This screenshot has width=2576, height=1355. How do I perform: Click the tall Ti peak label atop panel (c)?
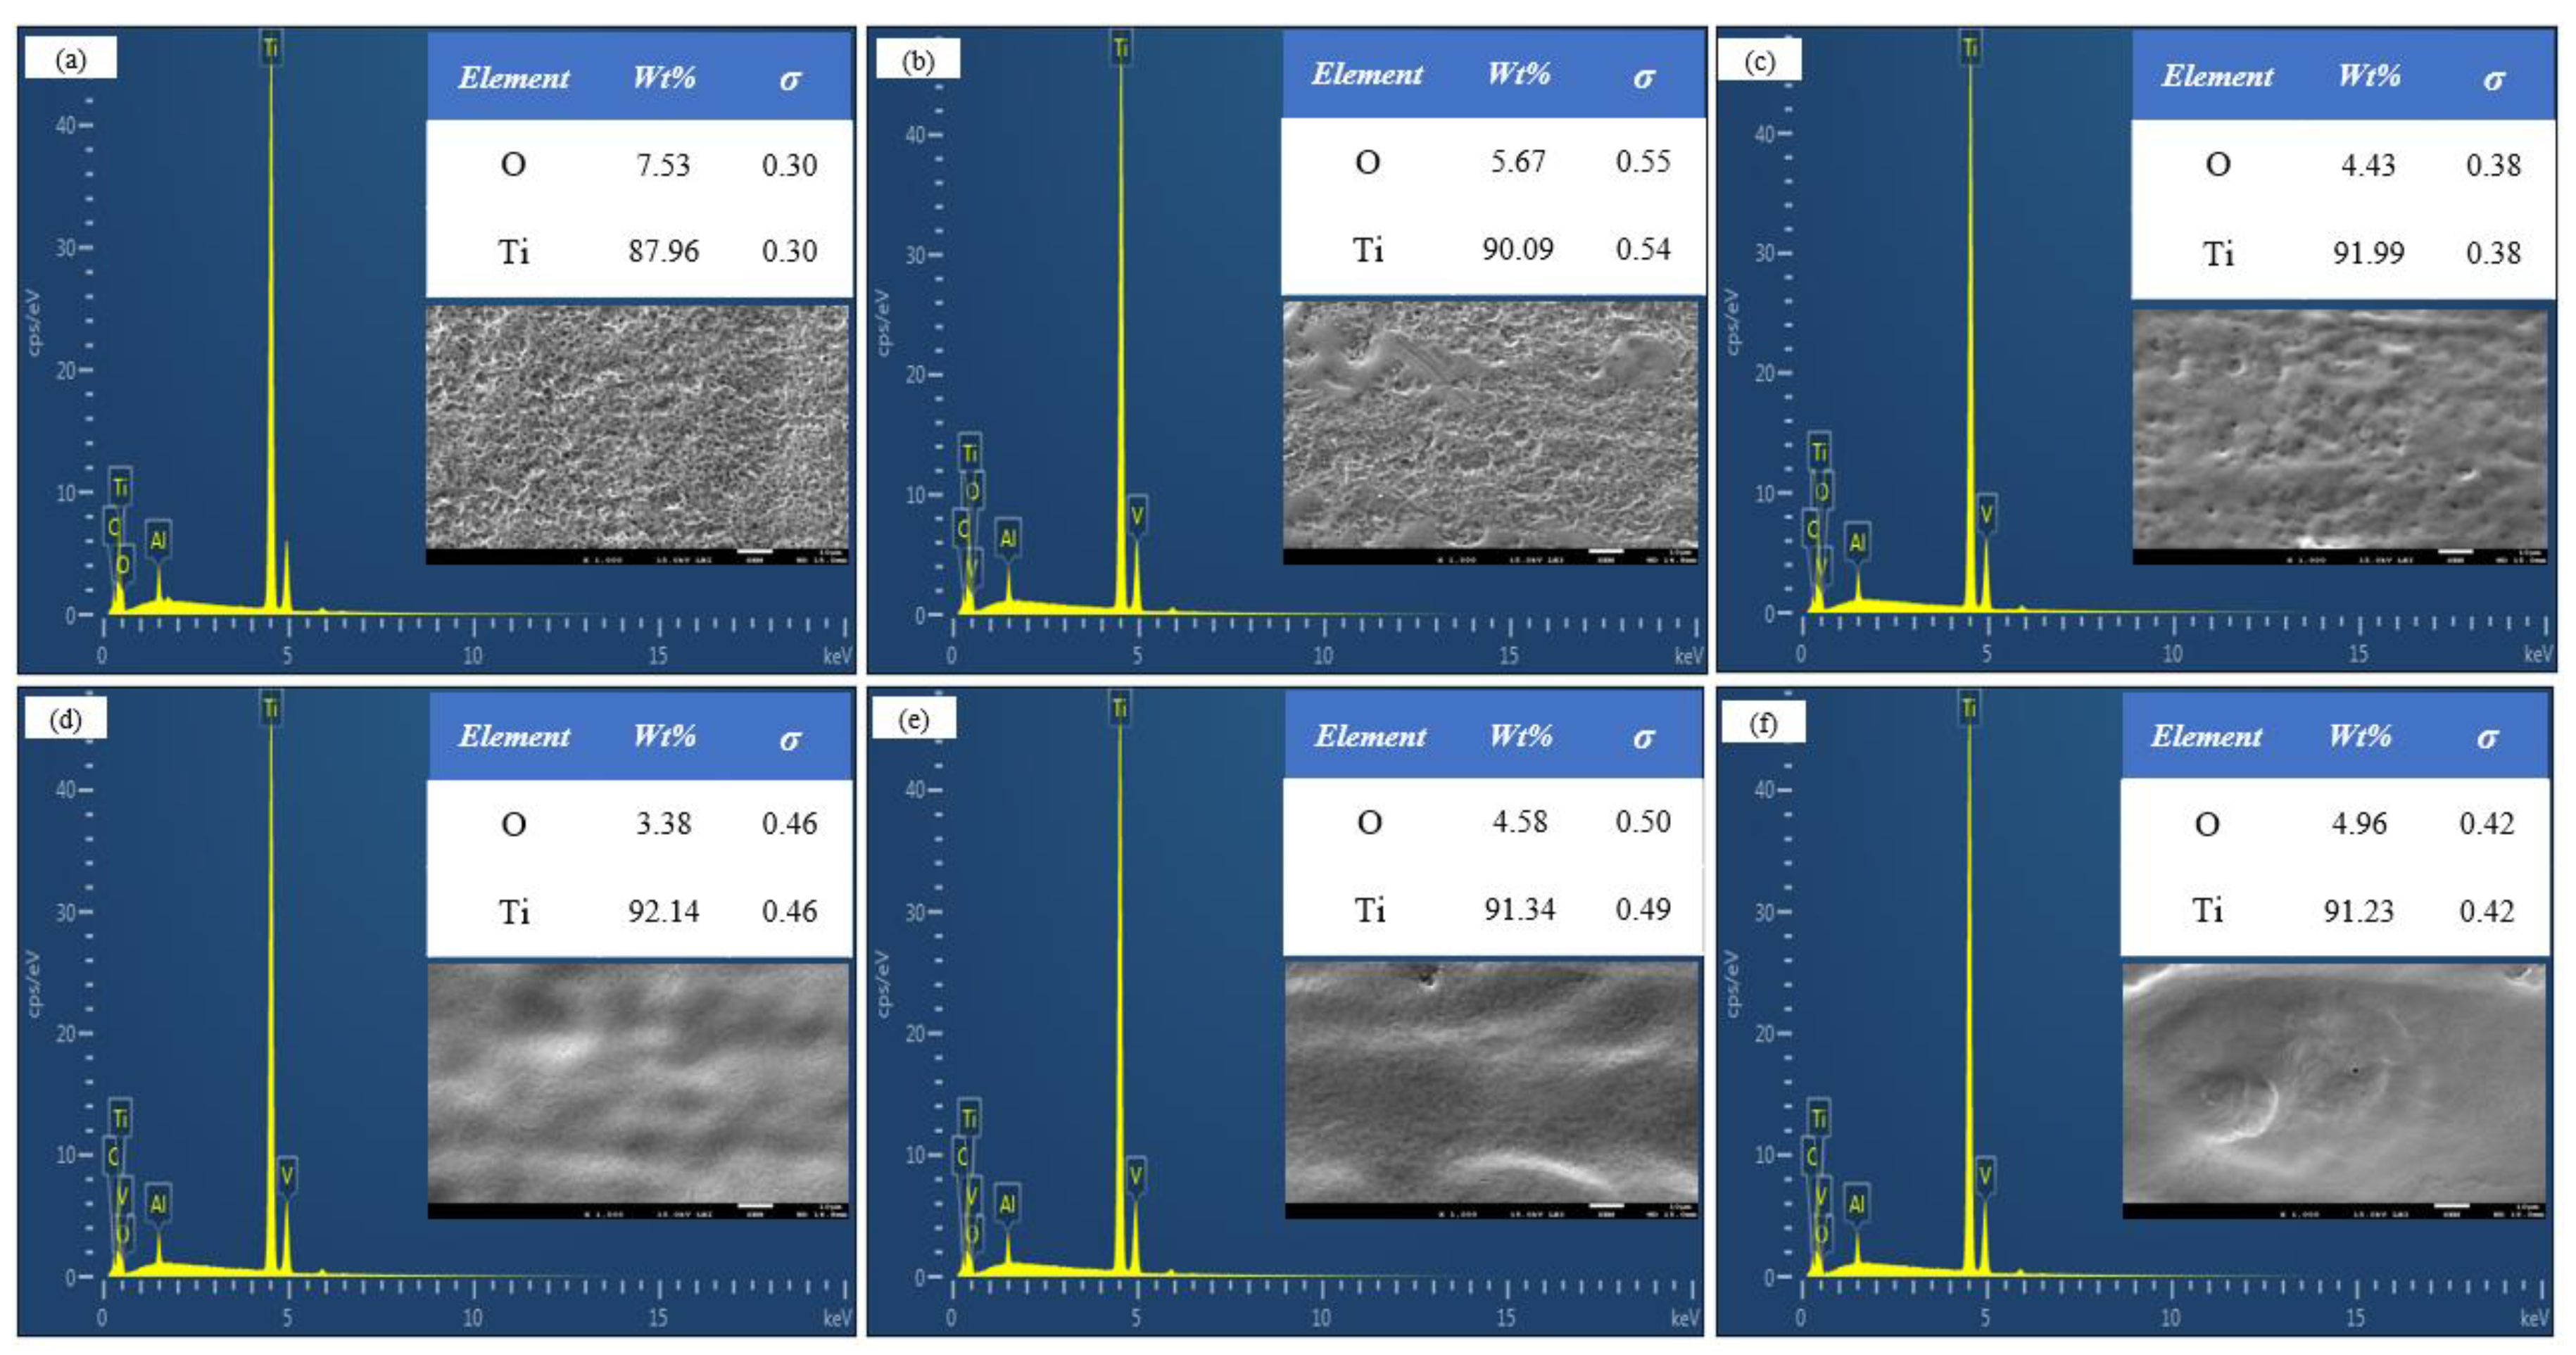[1970, 47]
